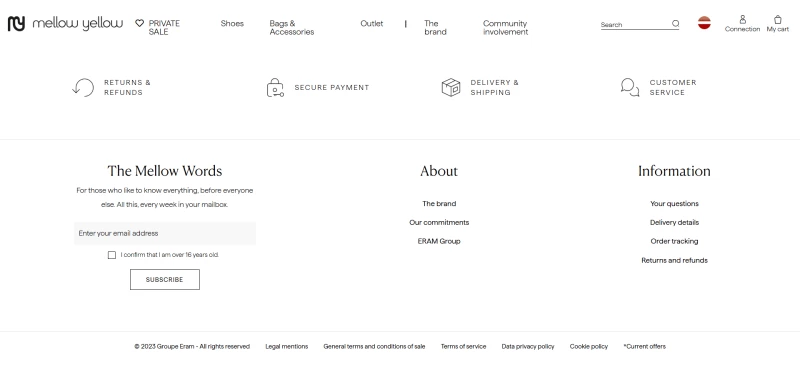Click the Delivery & Shipping label
Viewport: 800px width, 366px height.
(494, 87)
